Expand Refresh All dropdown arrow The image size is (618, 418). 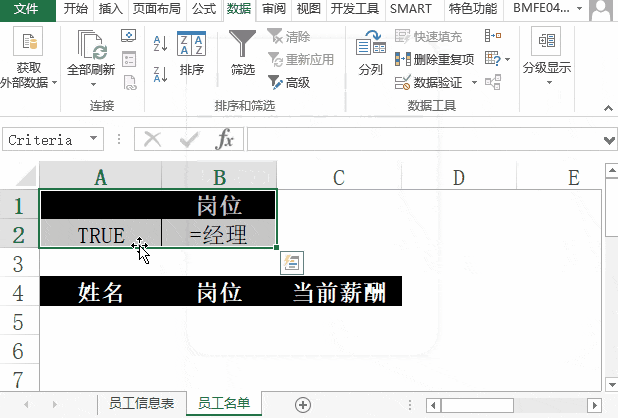tap(93, 84)
